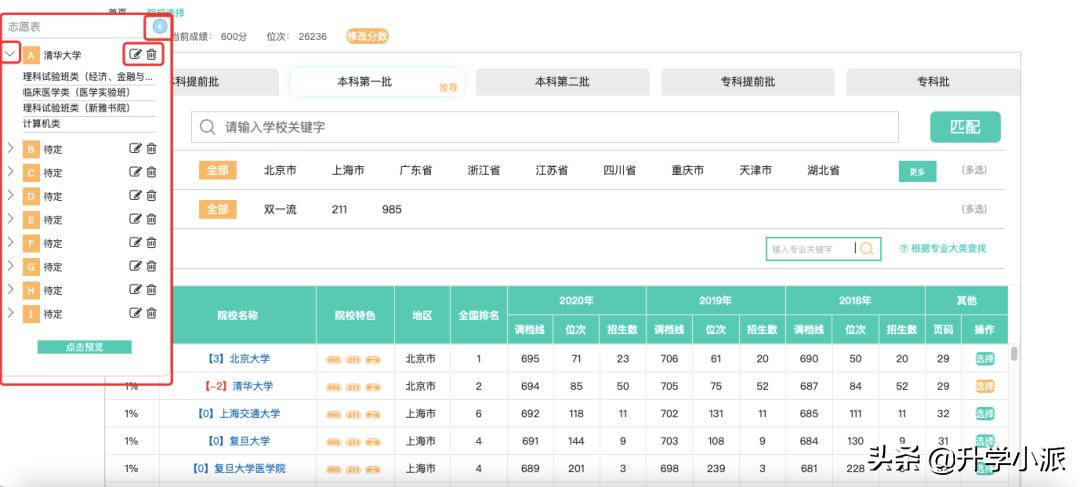Image resolution: width=1080 pixels, height=487 pixels.
Task: Filter schools by 四川省
Action: click(x=620, y=170)
